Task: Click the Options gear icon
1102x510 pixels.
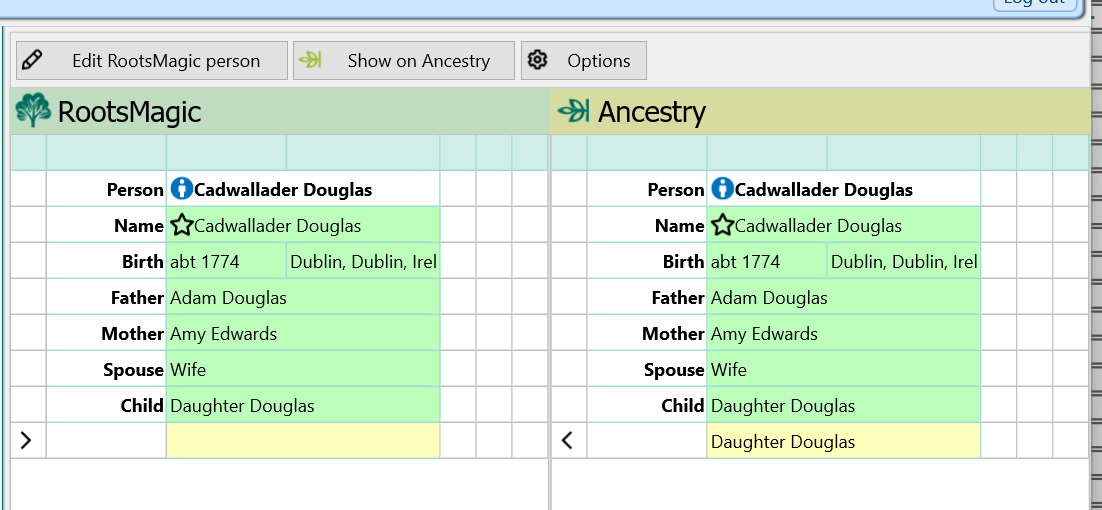Action: (x=537, y=60)
